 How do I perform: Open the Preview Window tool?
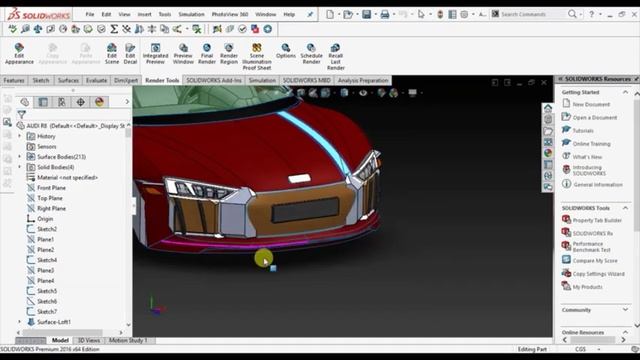coord(183,53)
